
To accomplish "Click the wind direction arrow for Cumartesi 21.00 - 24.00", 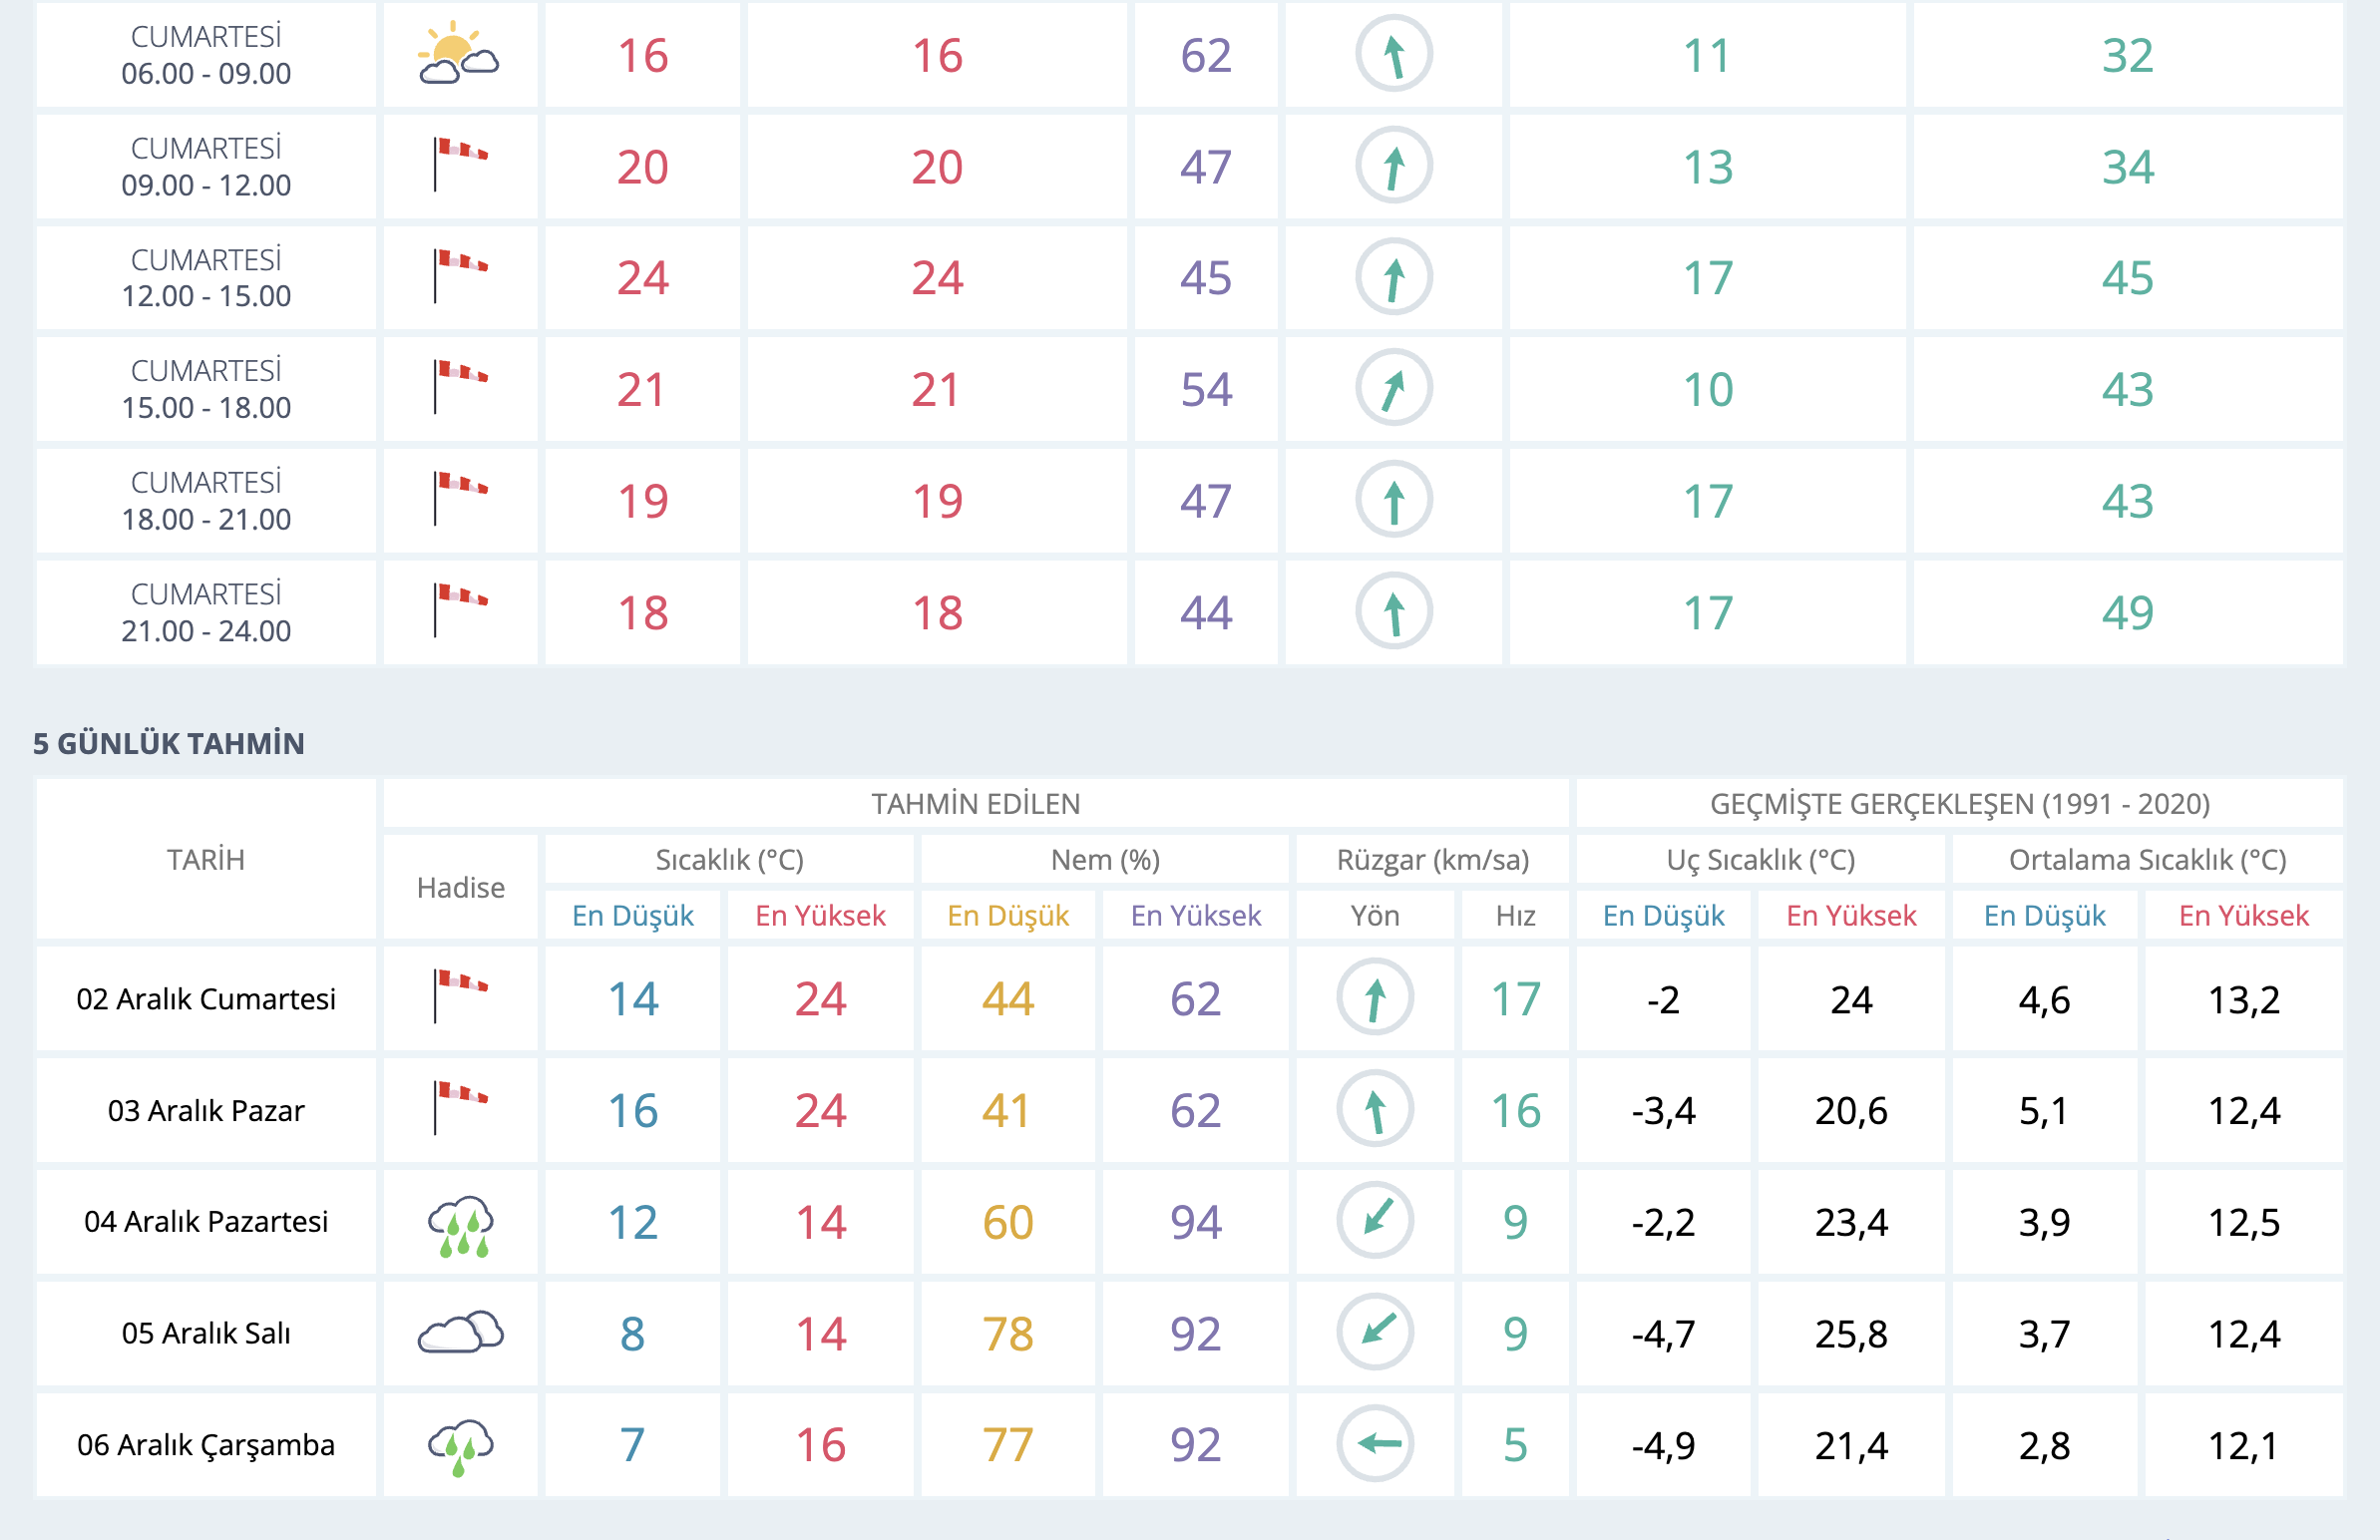I will [x=1393, y=611].
